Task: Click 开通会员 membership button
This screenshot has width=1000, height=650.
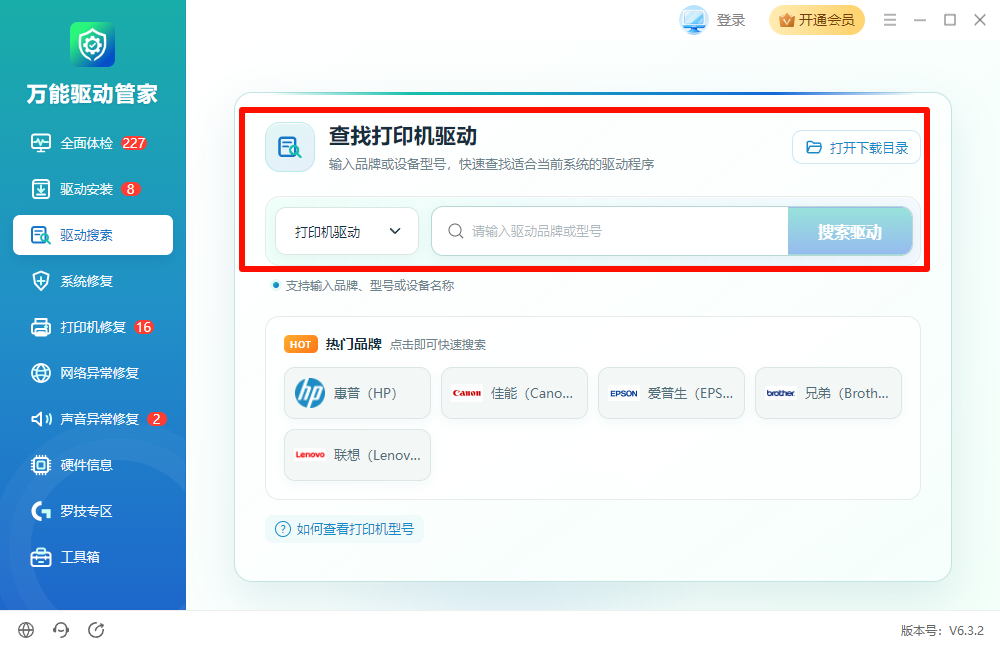Action: 816,20
